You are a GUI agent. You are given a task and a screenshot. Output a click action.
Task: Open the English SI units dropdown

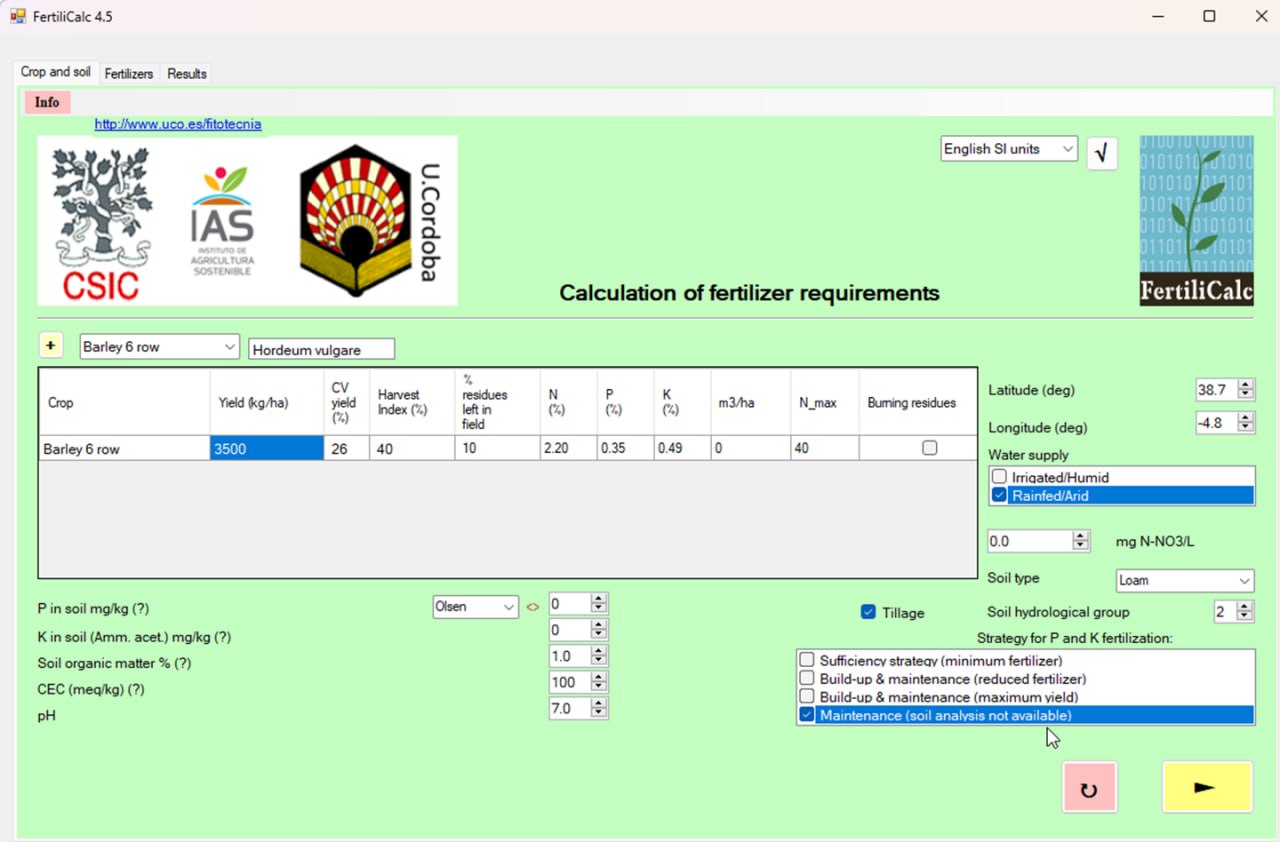tap(1009, 149)
